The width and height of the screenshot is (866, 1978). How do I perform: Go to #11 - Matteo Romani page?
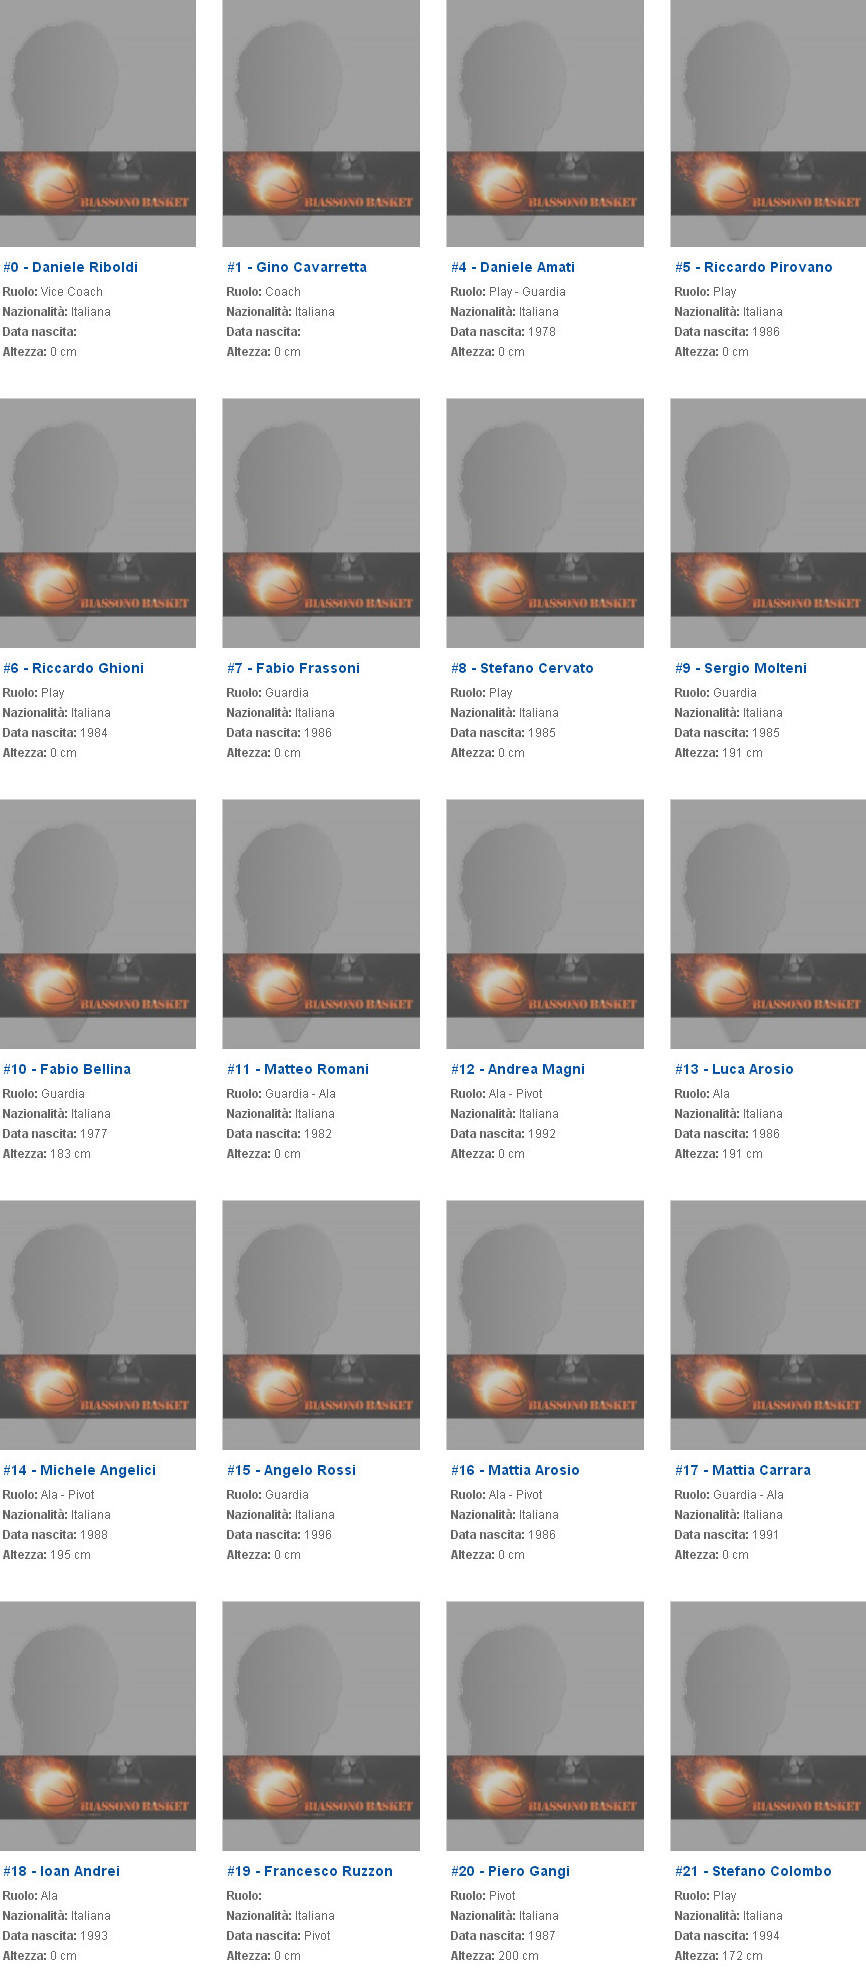pos(297,1069)
